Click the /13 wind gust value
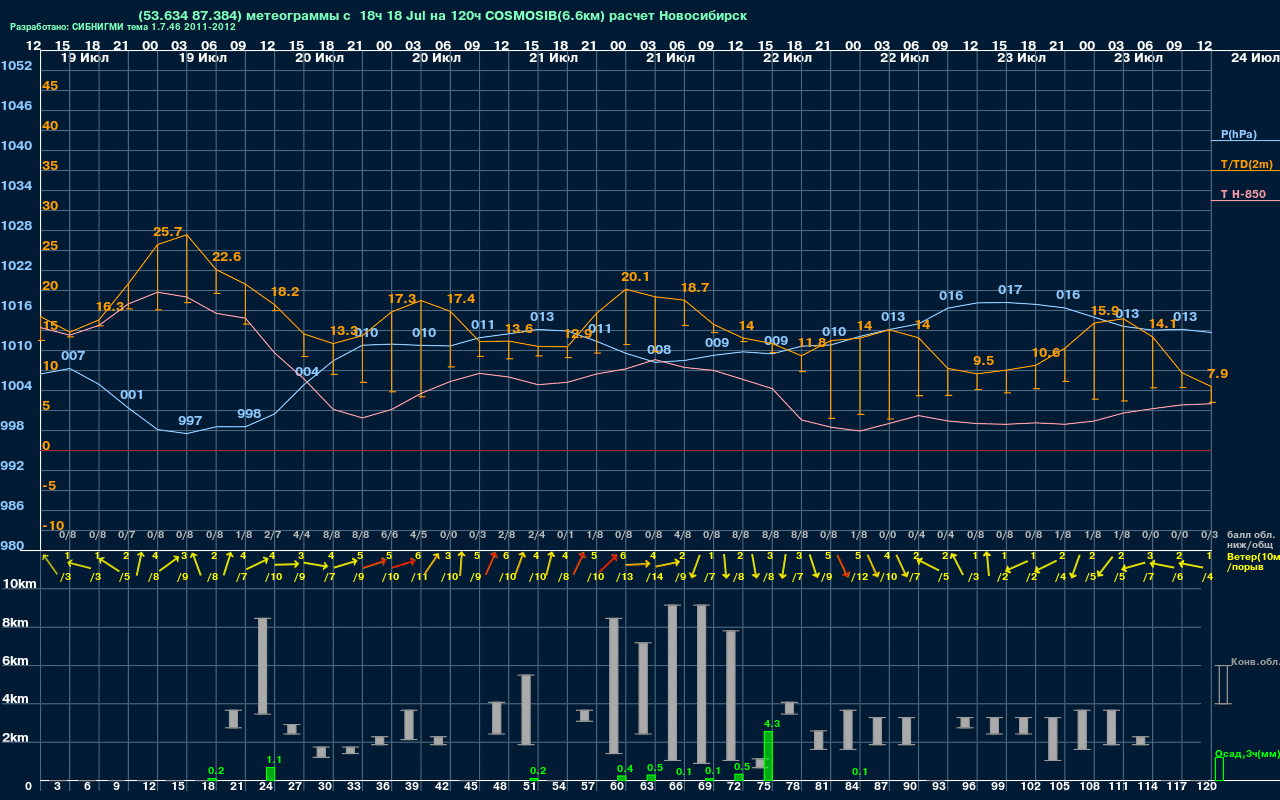The width and height of the screenshot is (1280, 800). [625, 577]
